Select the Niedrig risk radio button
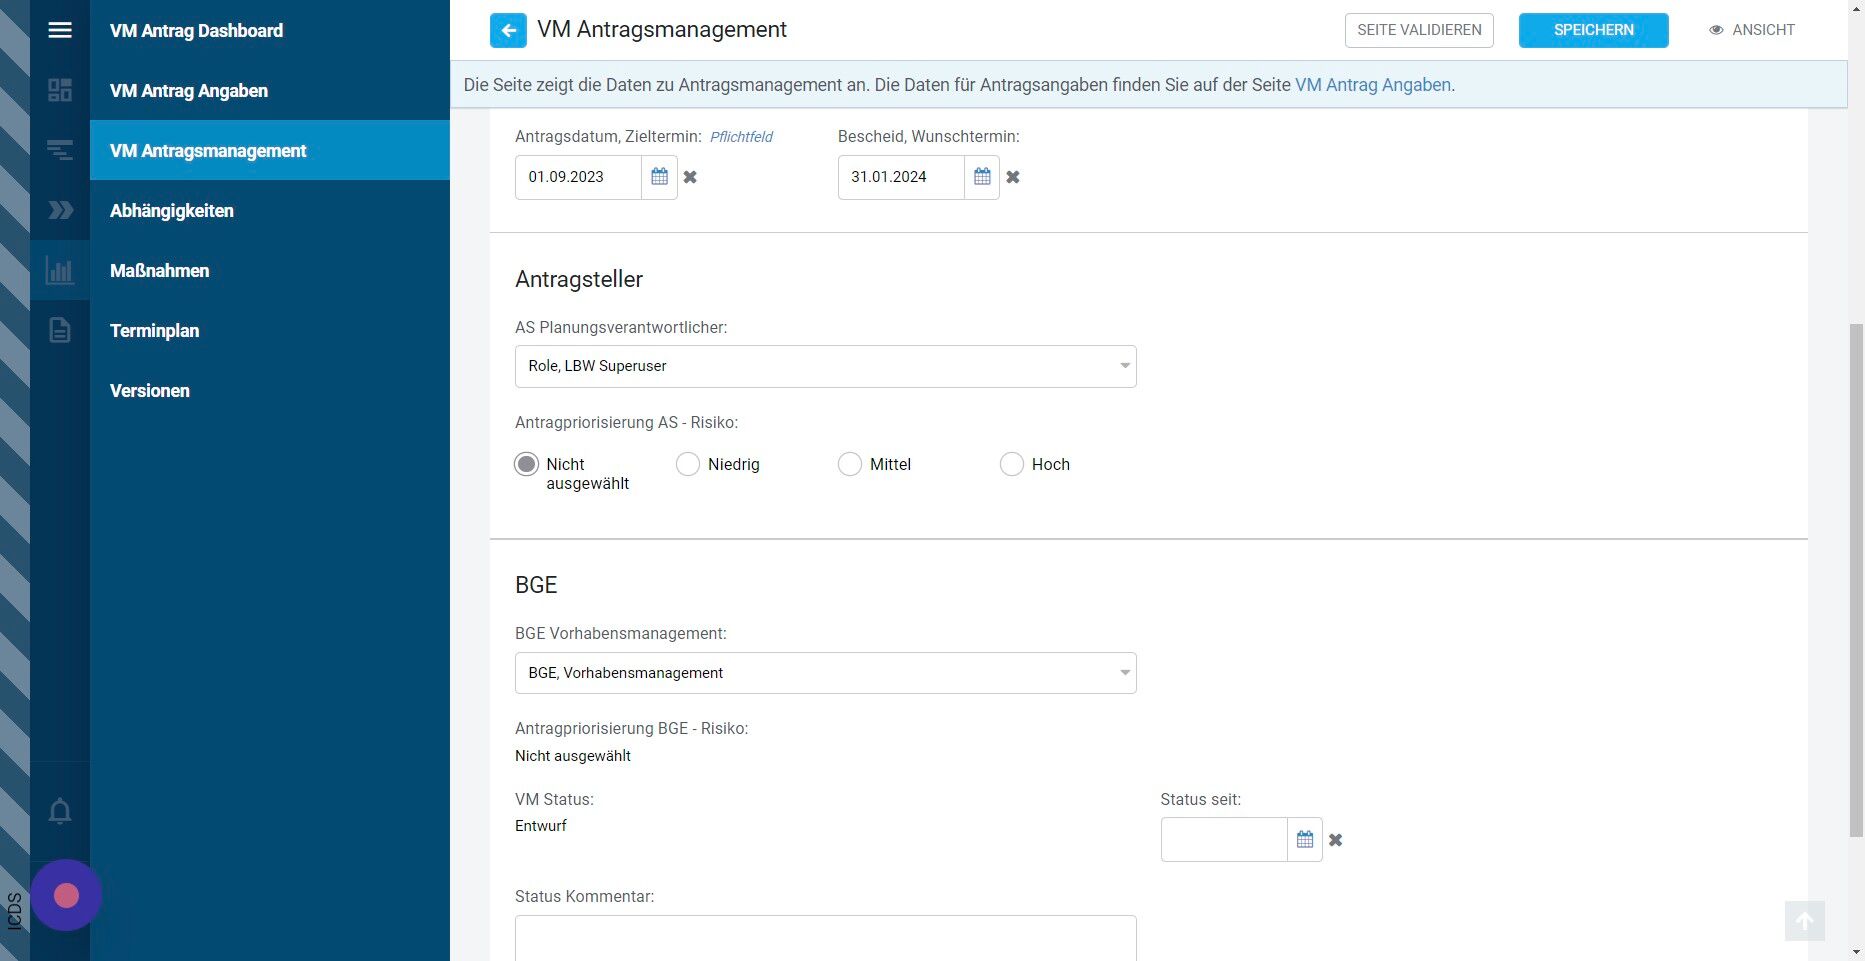The width and height of the screenshot is (1865, 961). point(688,464)
